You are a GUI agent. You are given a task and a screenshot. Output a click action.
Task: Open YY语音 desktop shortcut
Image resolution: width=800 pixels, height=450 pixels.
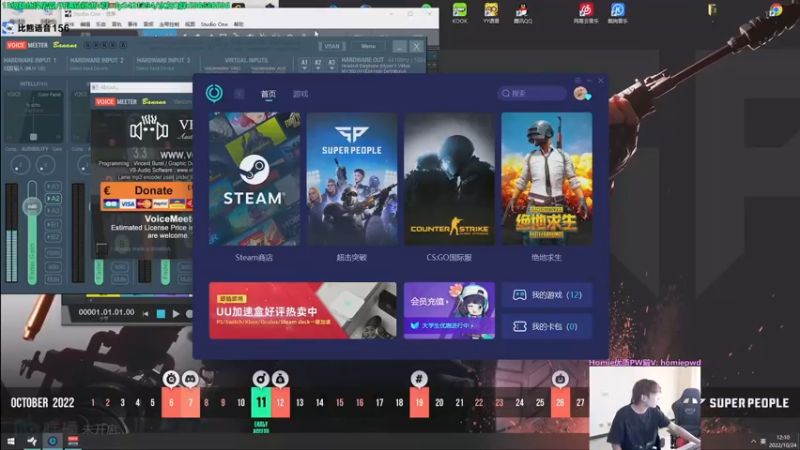(x=491, y=13)
